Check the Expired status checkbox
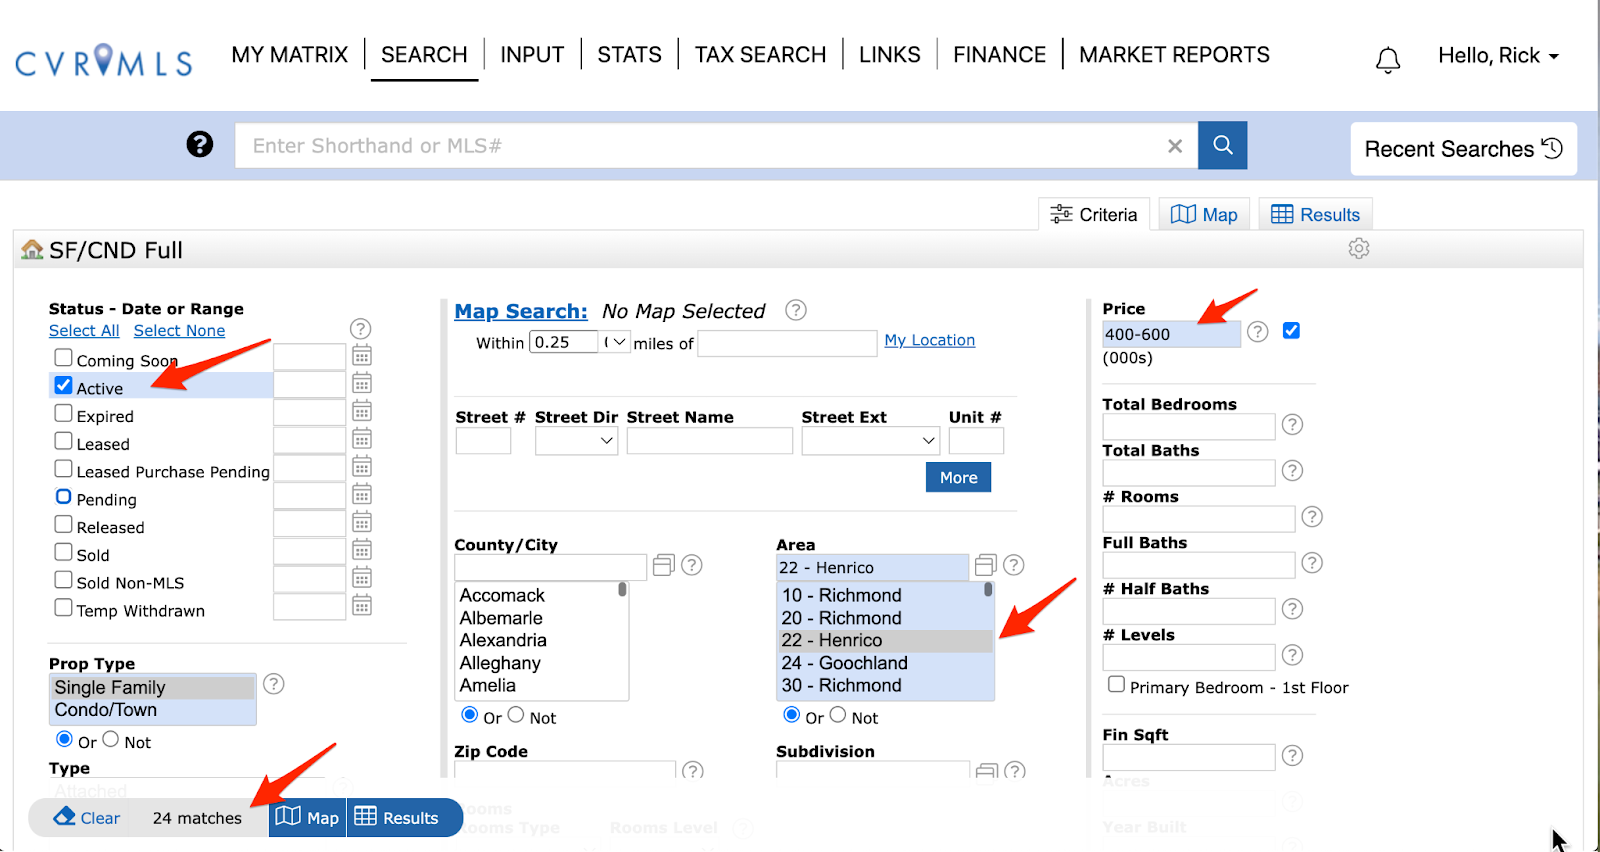 (64, 413)
